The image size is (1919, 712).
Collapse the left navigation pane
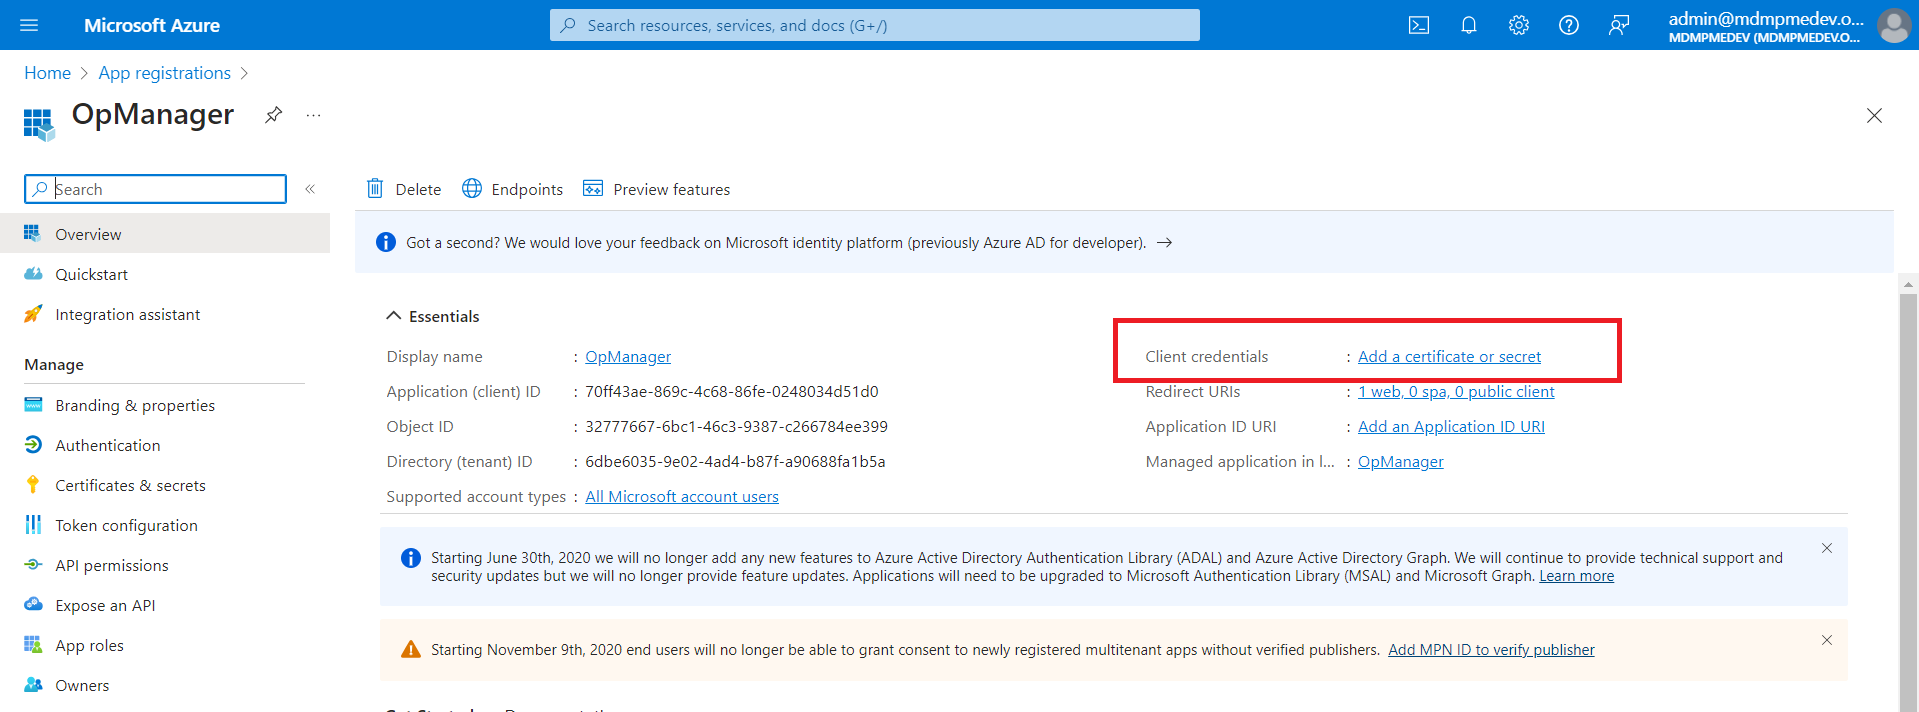tap(310, 189)
